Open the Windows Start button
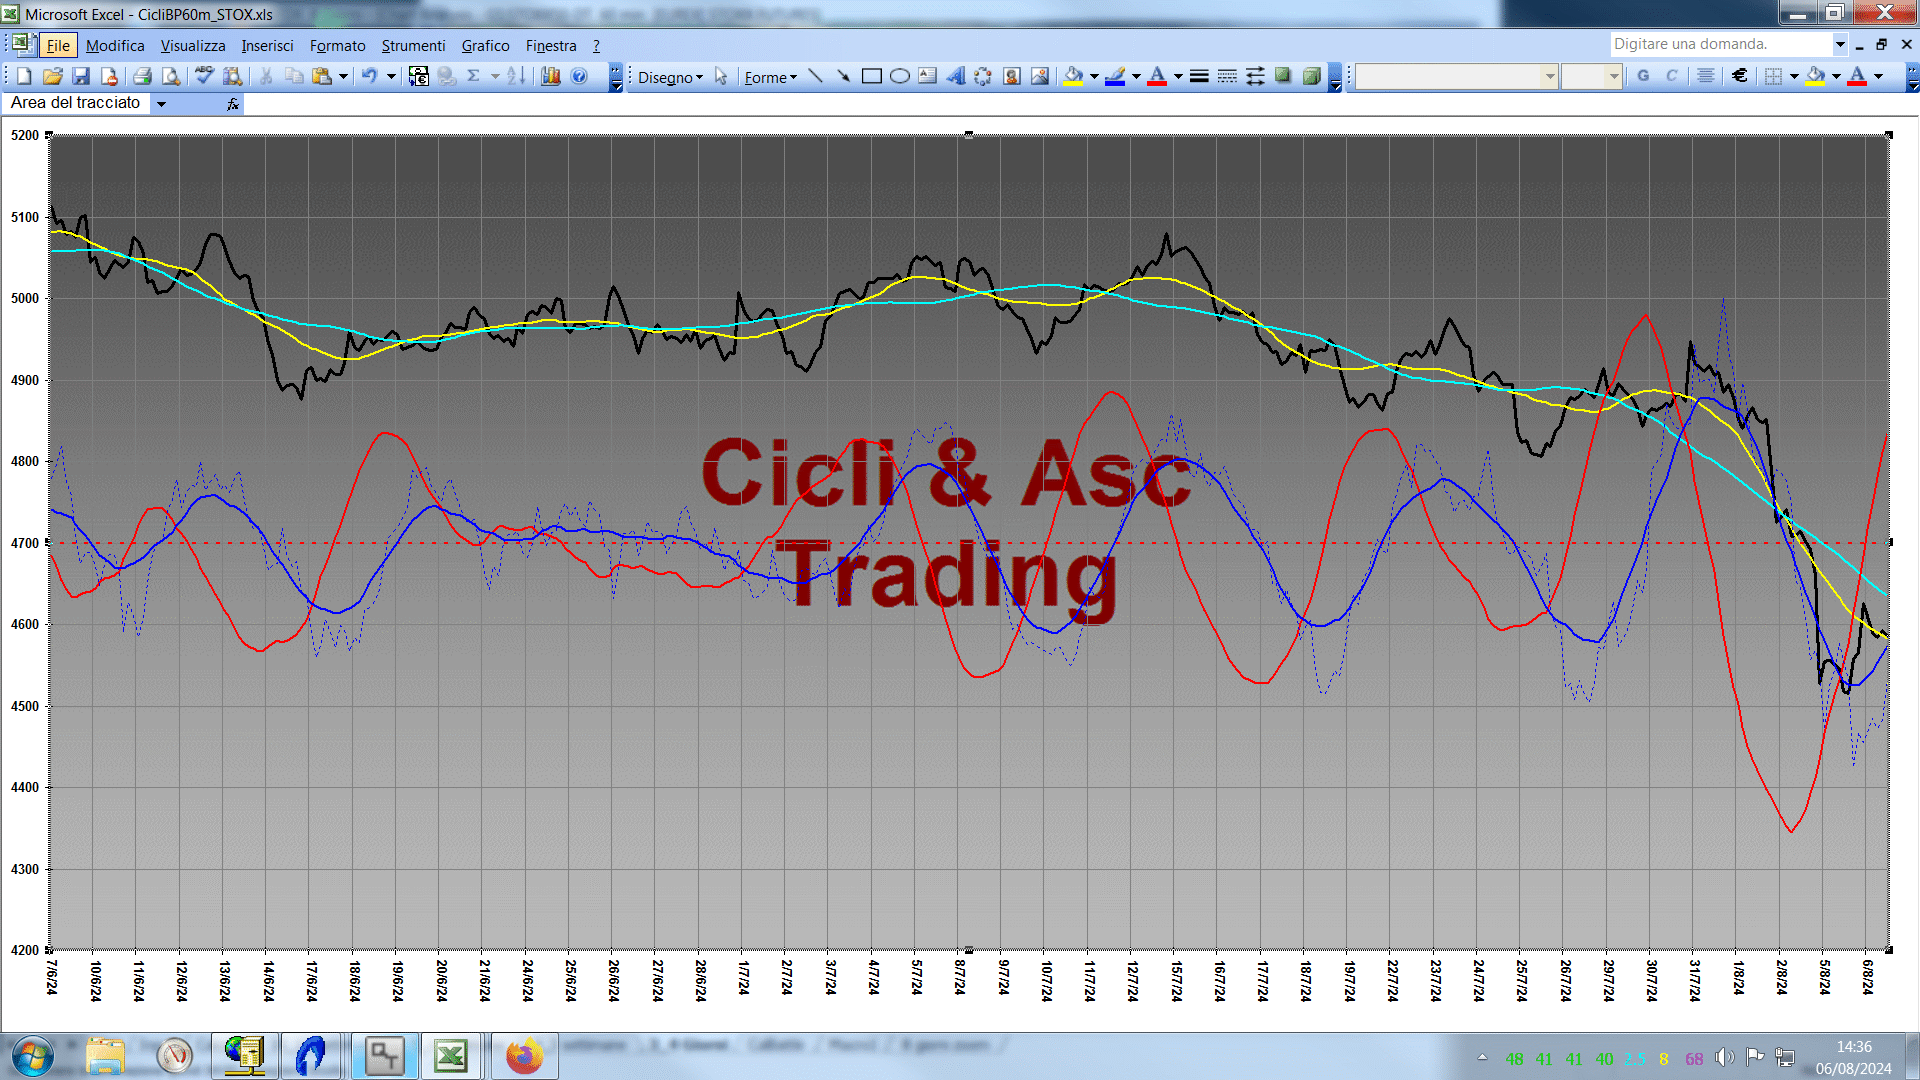Screen dimensions: 1920x1080 pos(32,1057)
